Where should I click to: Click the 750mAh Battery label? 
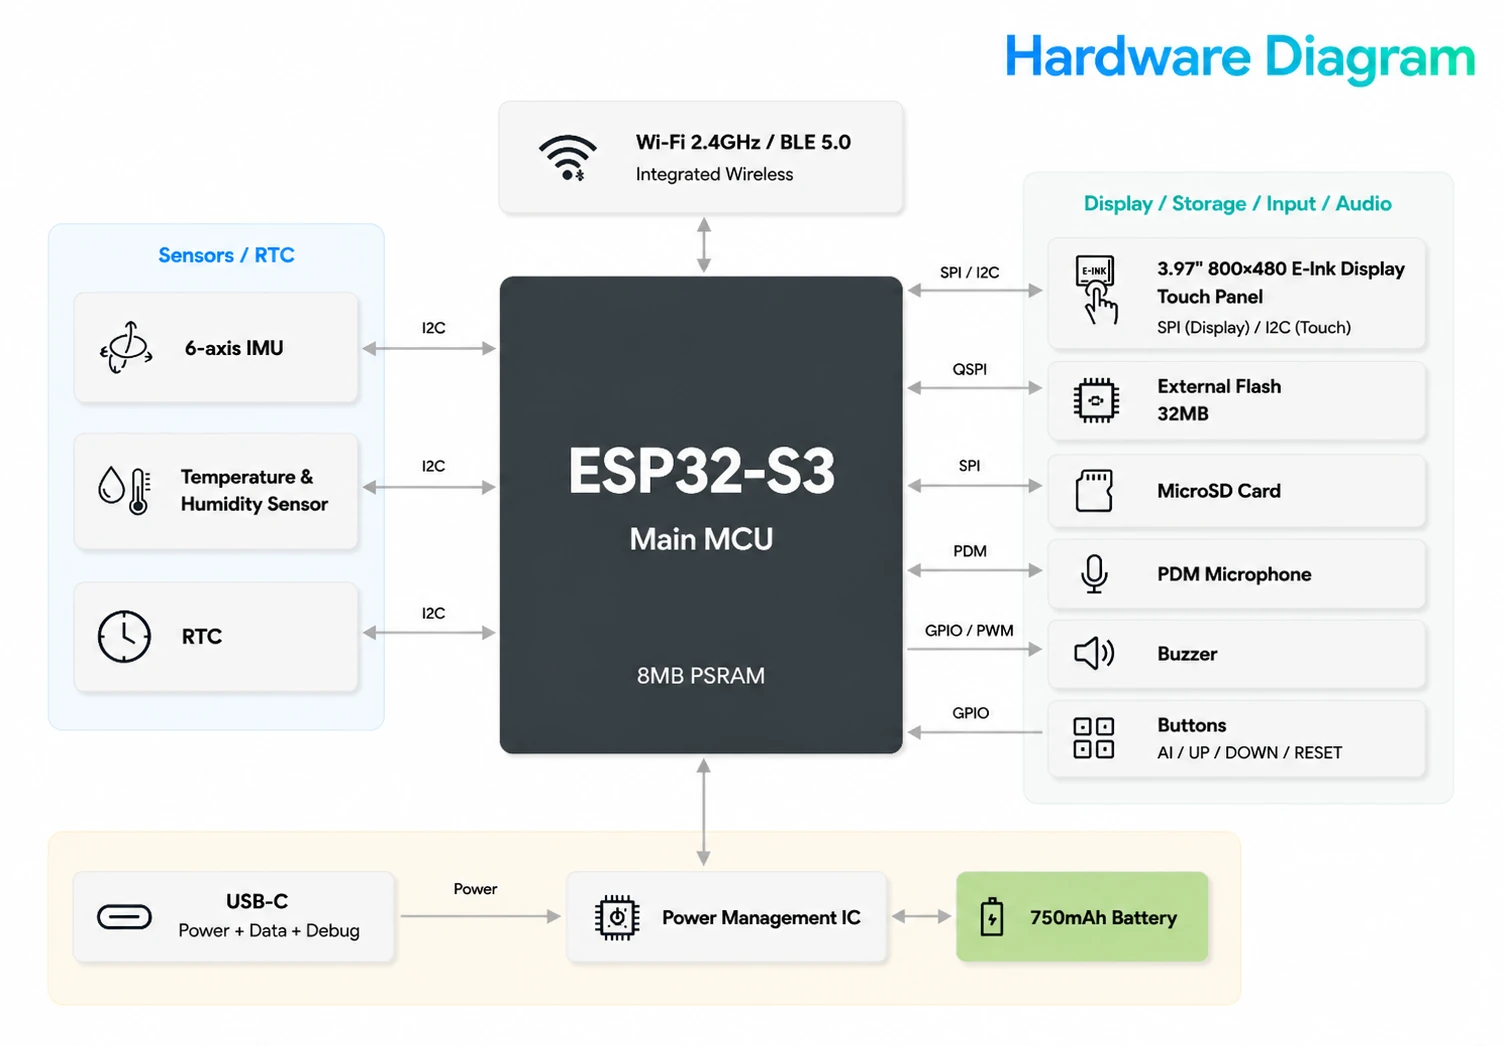point(1103,918)
